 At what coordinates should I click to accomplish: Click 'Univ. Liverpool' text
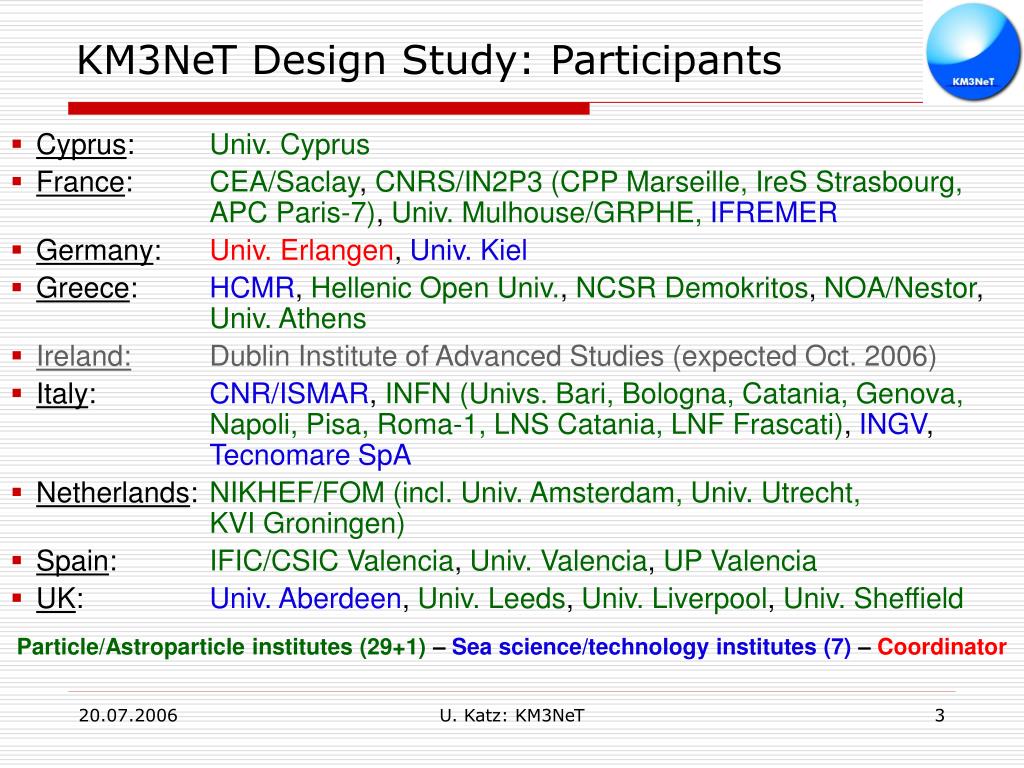point(675,599)
